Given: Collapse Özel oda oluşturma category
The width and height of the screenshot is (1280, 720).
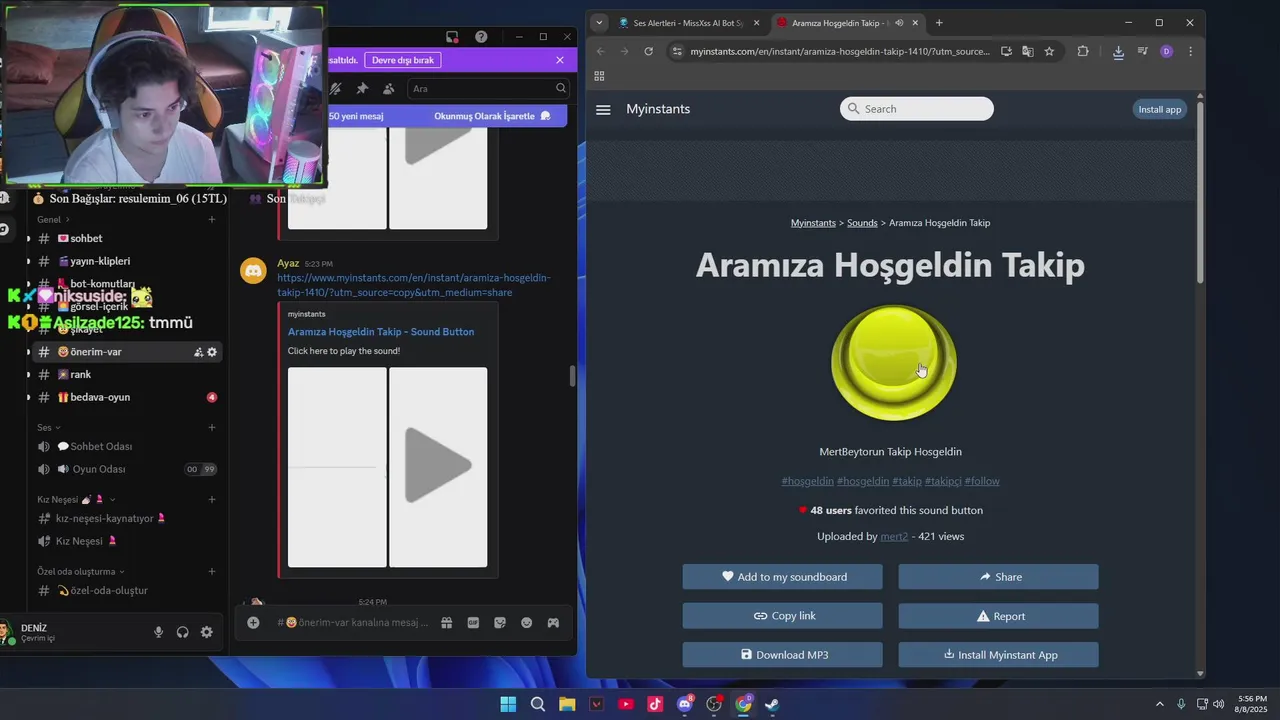Looking at the screenshot, I should pyautogui.click(x=82, y=571).
